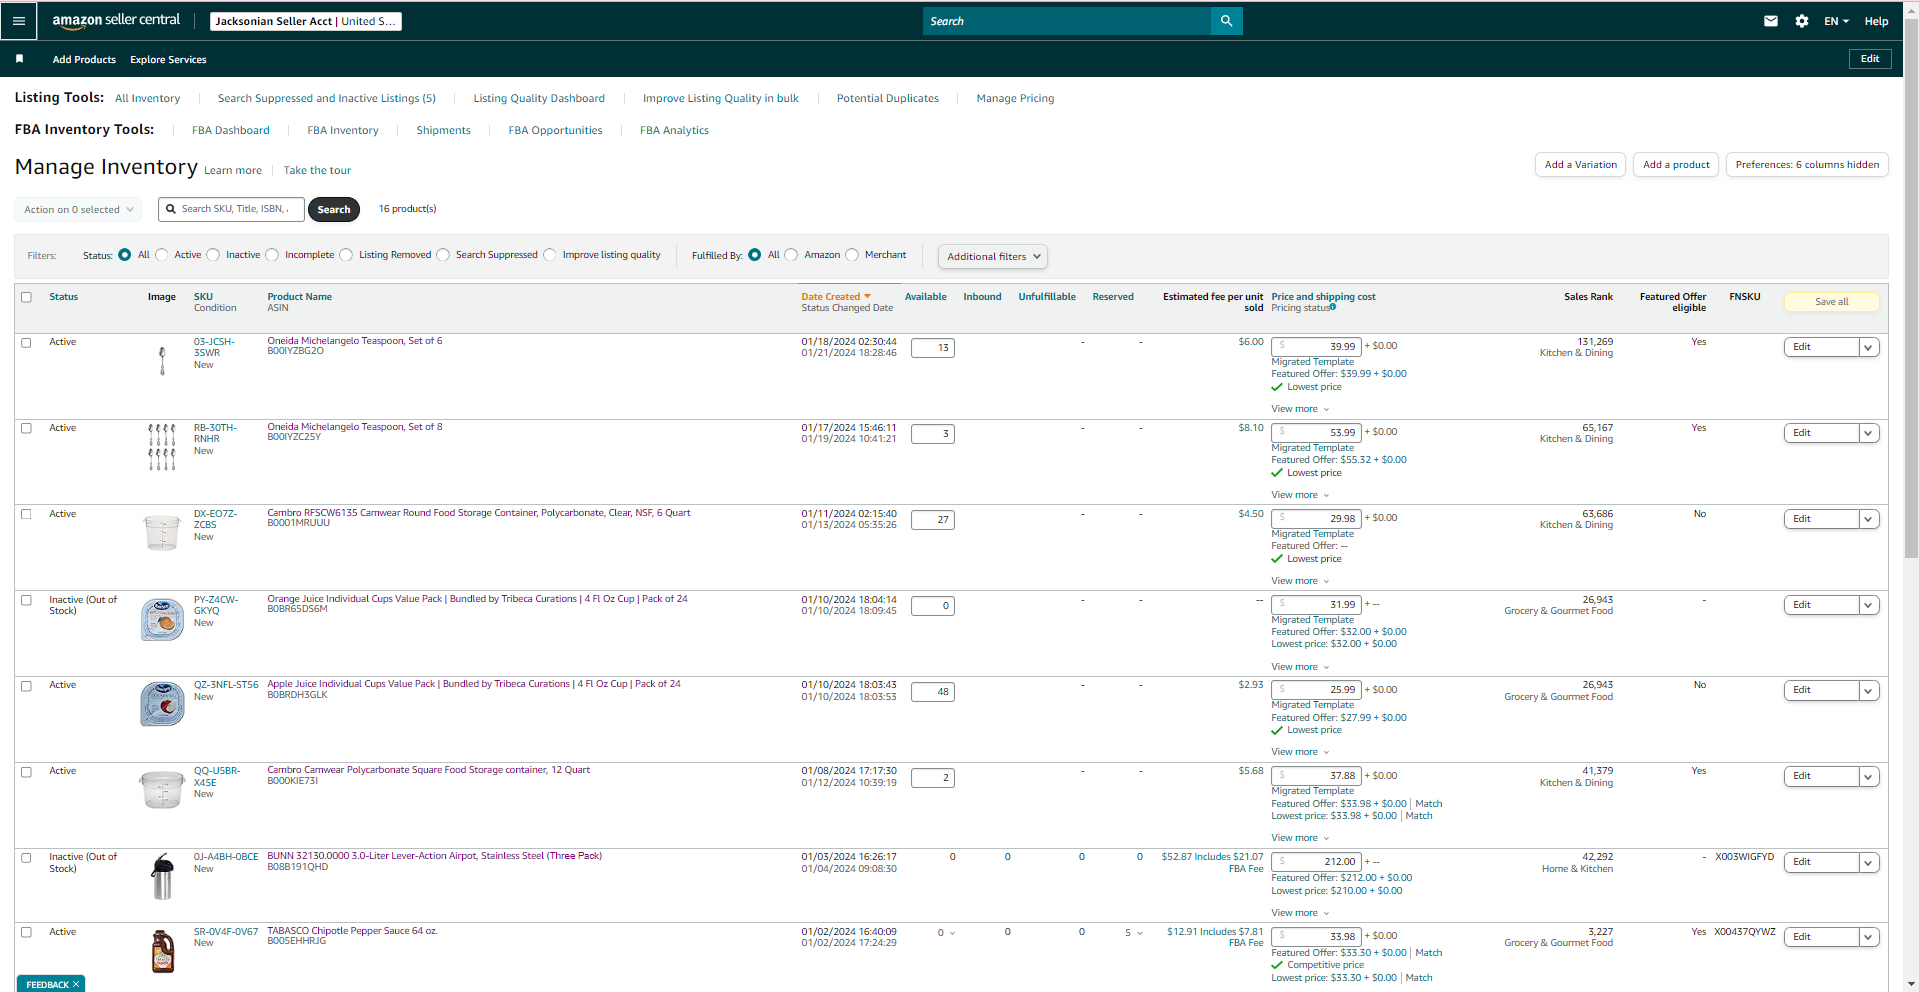Open the Take the tour link
Screen dimensions: 1919x992
click(x=317, y=170)
